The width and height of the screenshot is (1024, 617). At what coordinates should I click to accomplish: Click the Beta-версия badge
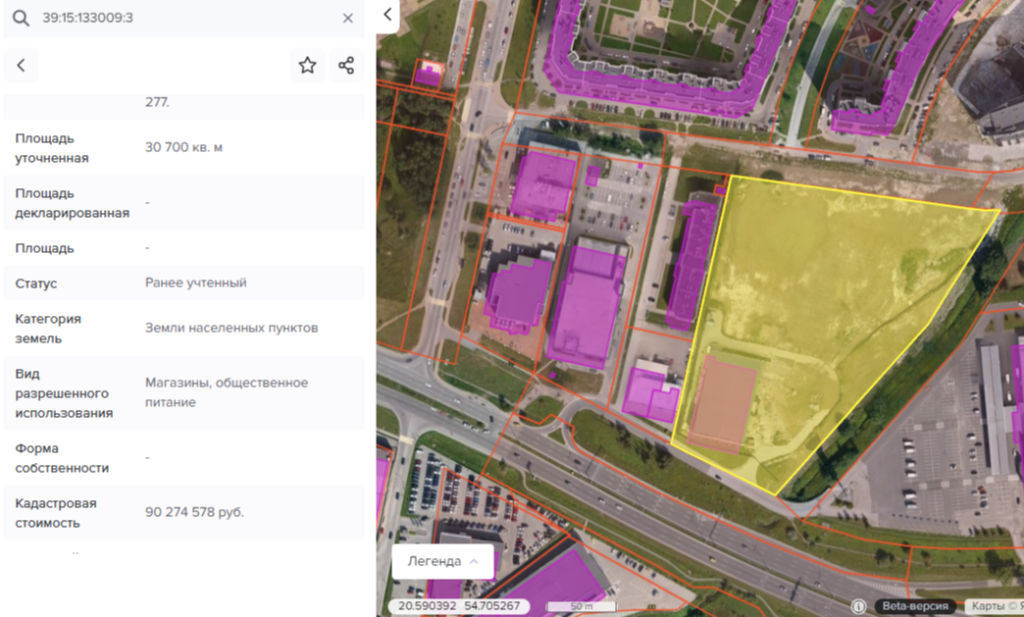point(913,606)
